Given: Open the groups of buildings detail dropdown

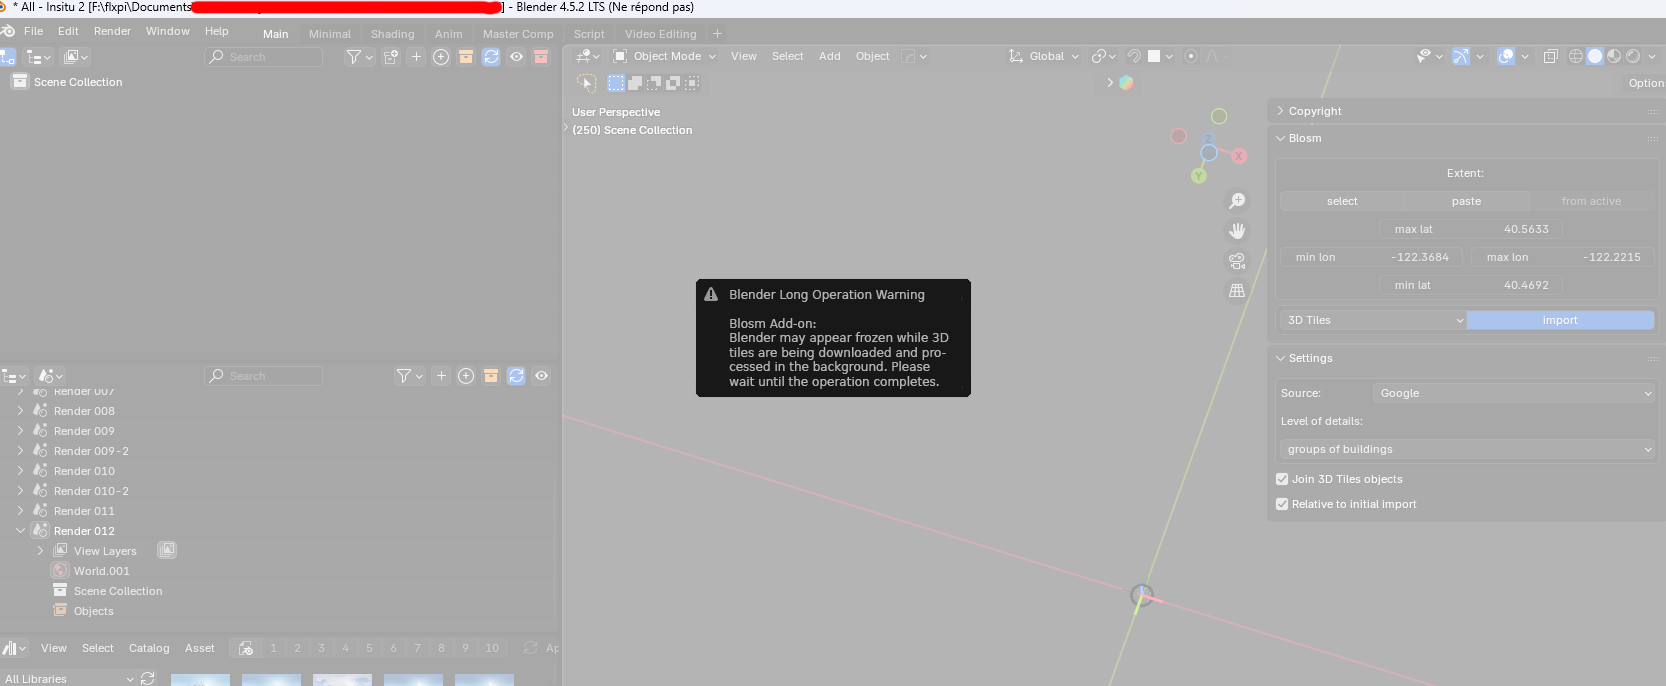Looking at the screenshot, I should [x=1467, y=449].
